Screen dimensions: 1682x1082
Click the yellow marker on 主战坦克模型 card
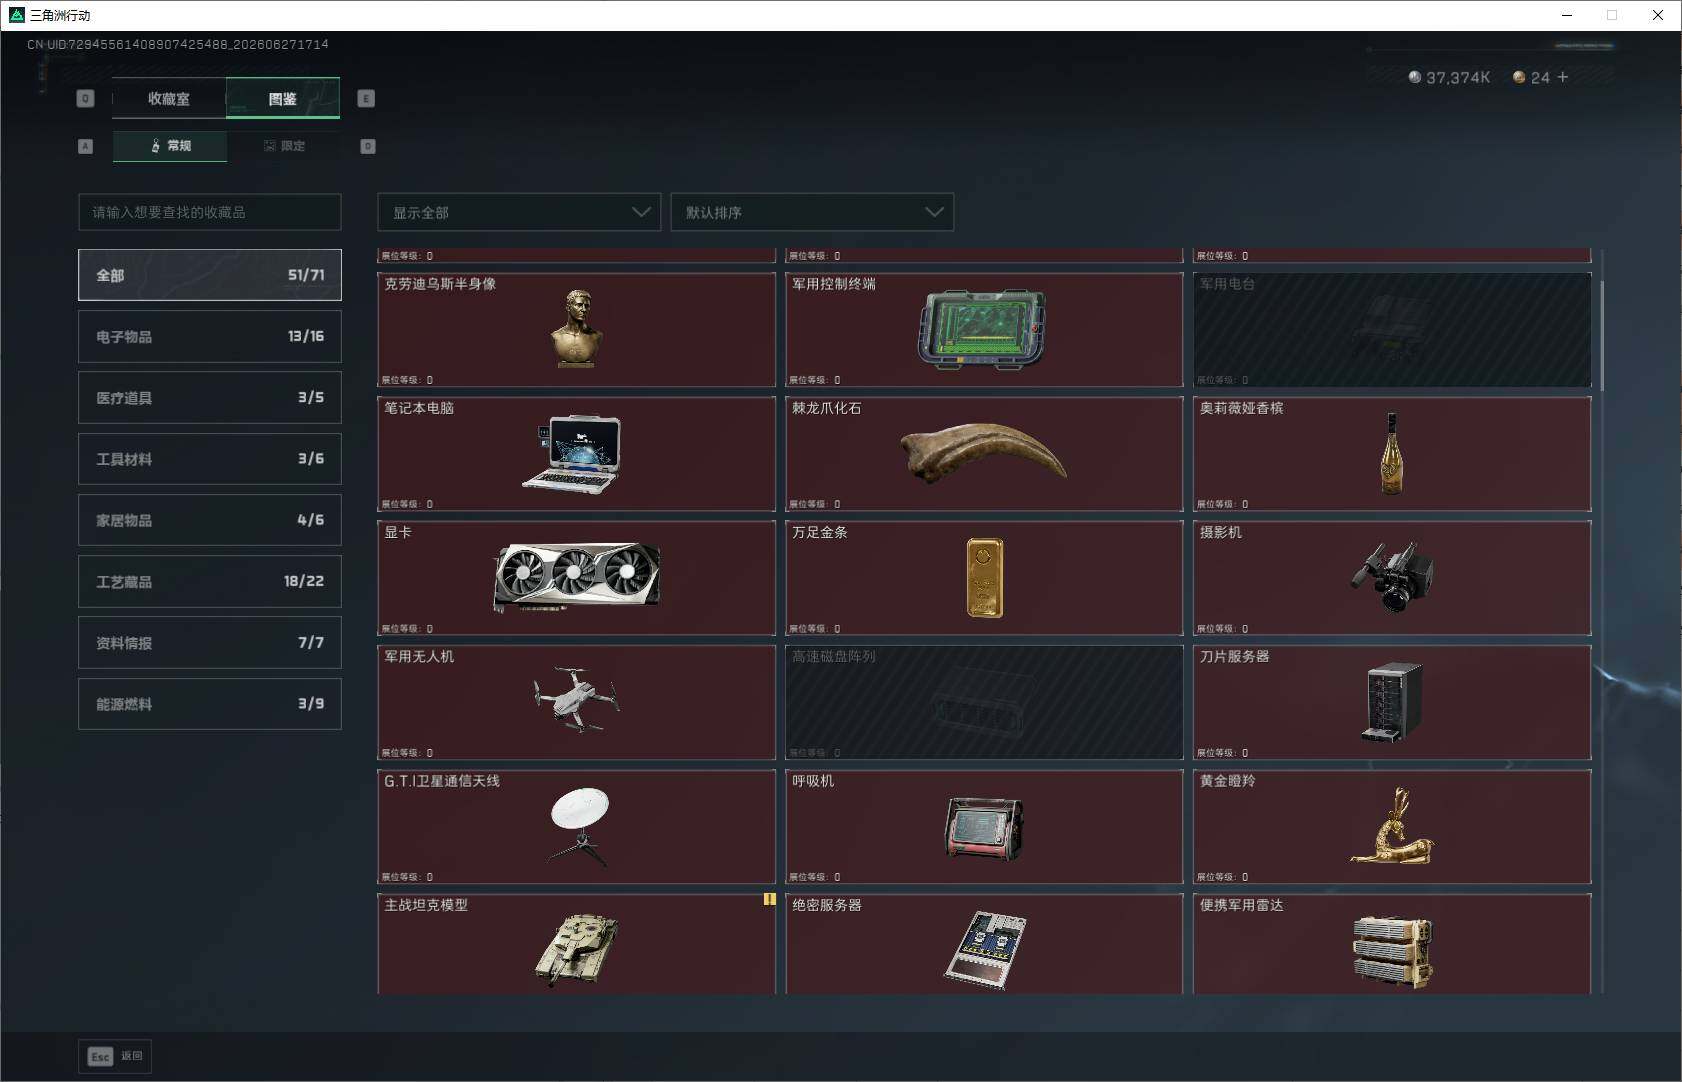coord(769,899)
